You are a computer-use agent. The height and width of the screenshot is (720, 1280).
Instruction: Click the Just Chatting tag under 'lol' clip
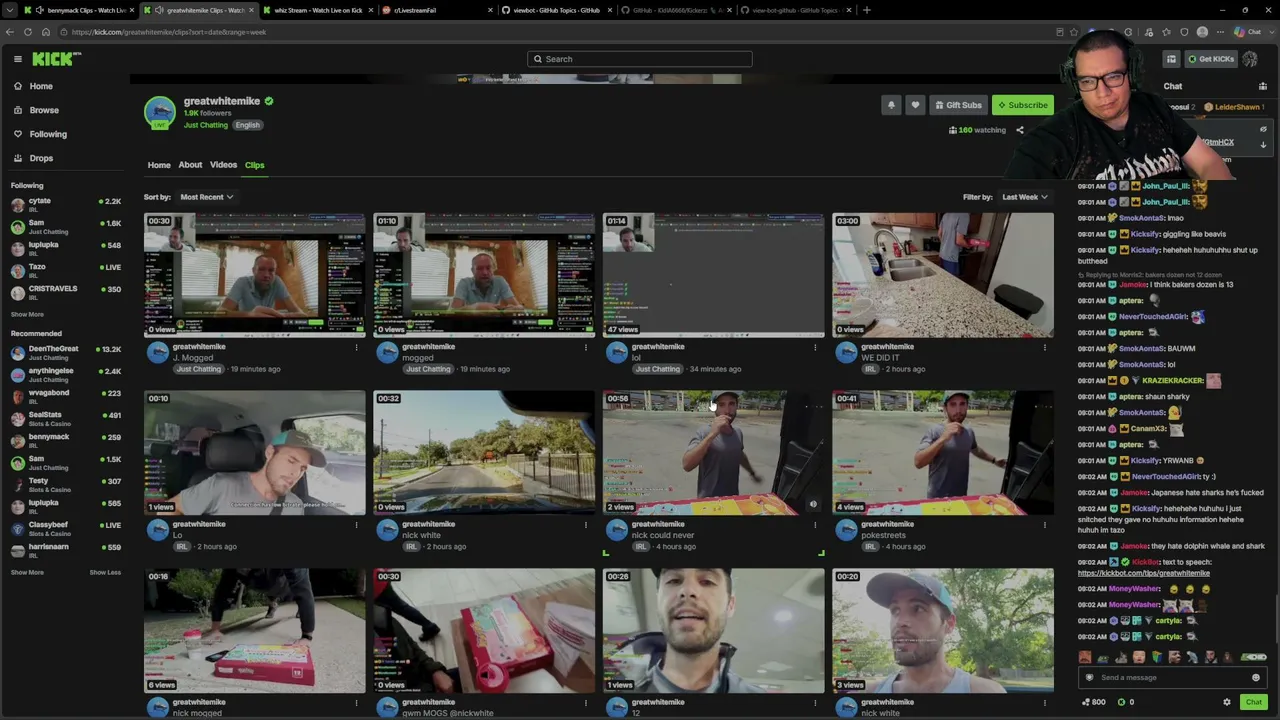(657, 369)
